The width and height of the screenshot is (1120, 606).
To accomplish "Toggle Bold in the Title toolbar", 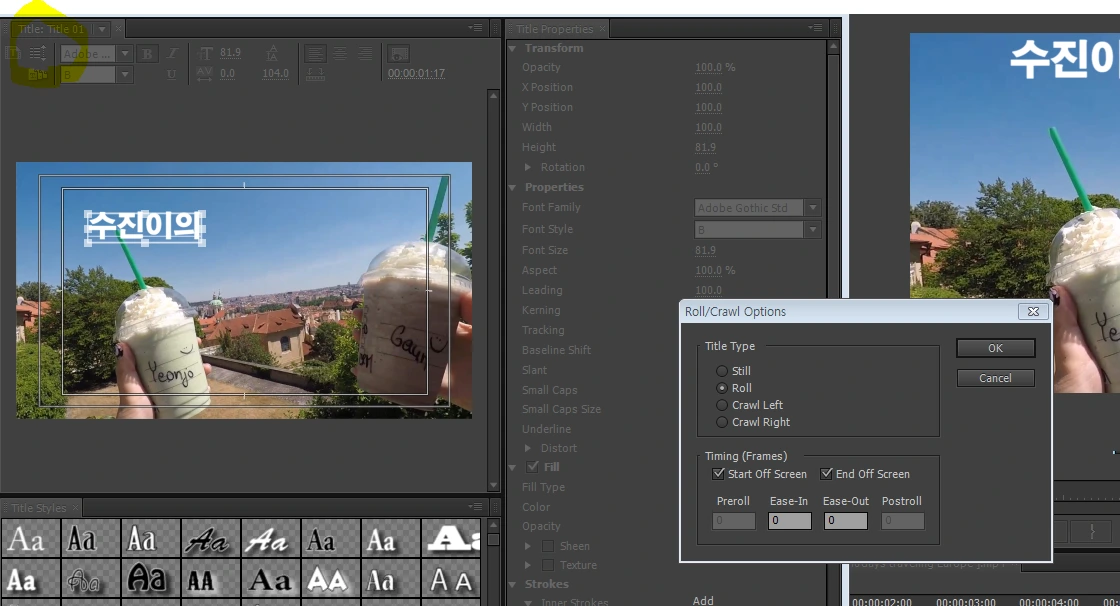I will (x=148, y=54).
